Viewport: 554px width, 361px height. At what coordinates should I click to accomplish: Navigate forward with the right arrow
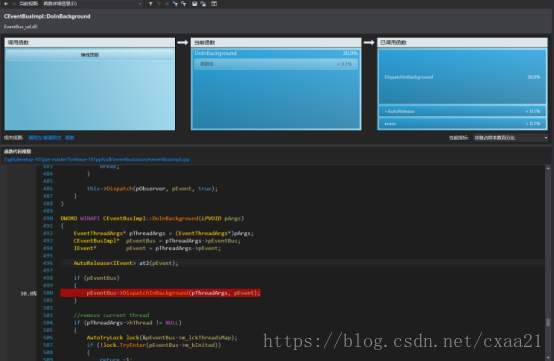pyautogui.click(x=14, y=4)
